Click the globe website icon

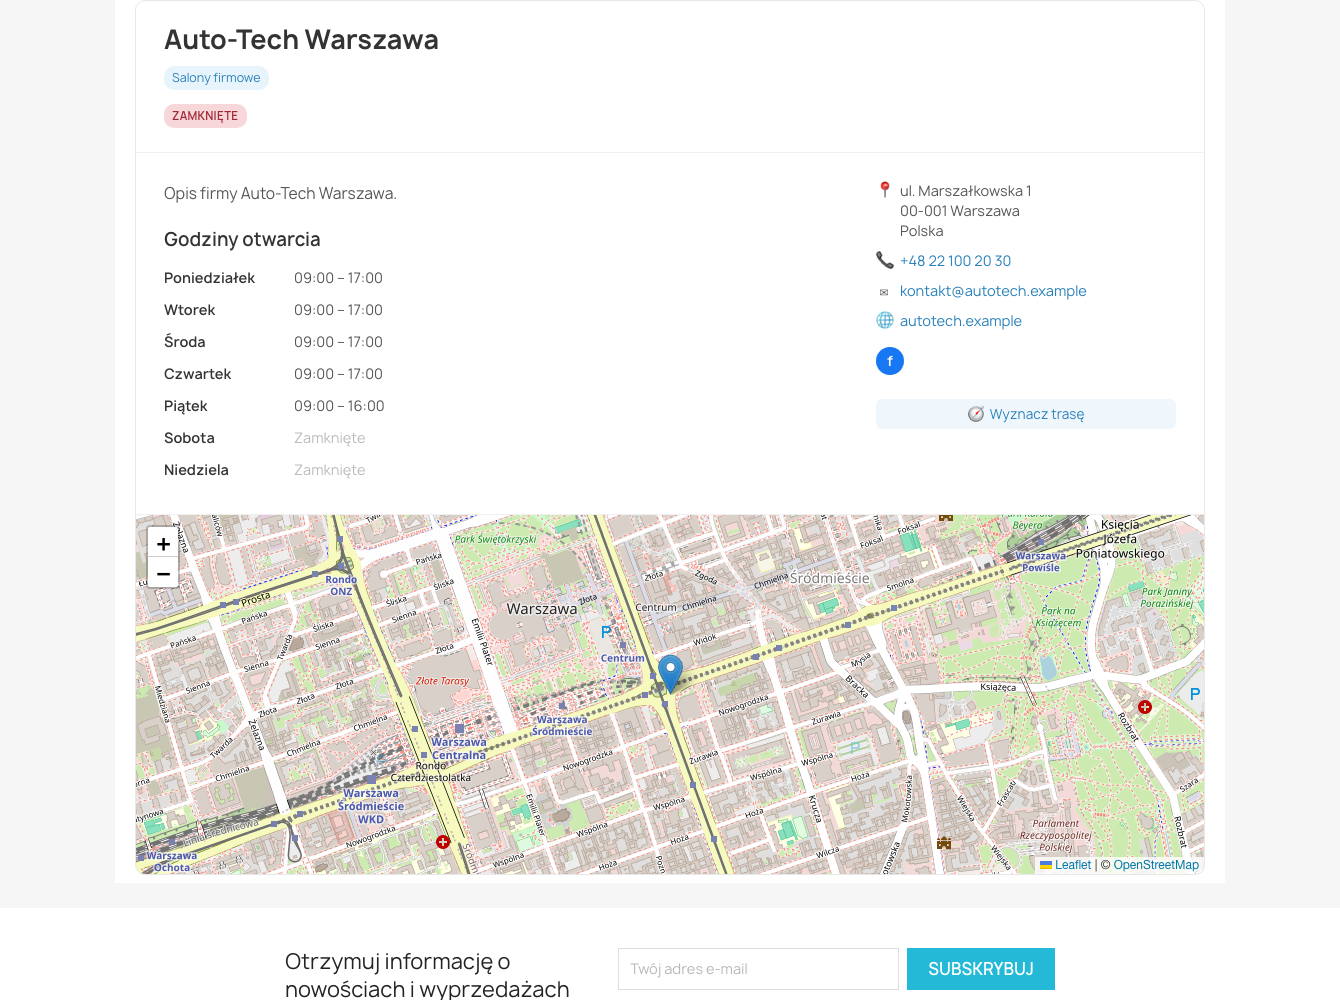(885, 320)
